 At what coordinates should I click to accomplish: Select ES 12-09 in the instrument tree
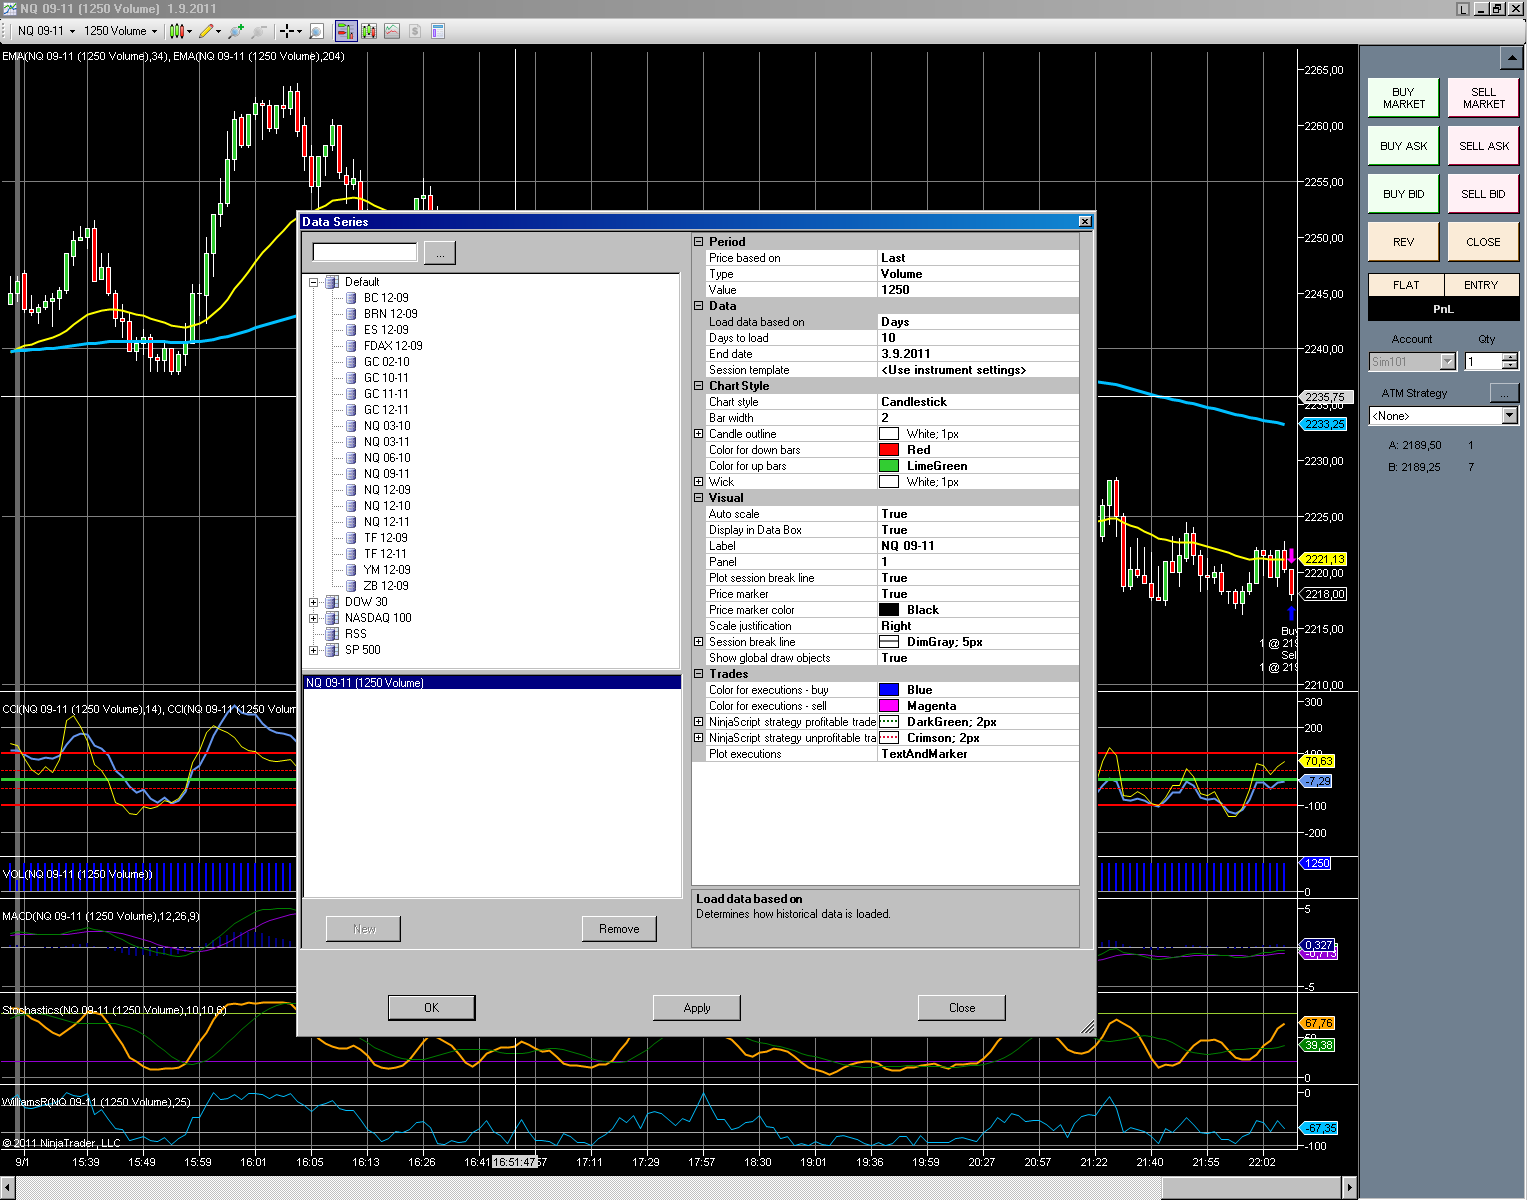pyautogui.click(x=386, y=330)
